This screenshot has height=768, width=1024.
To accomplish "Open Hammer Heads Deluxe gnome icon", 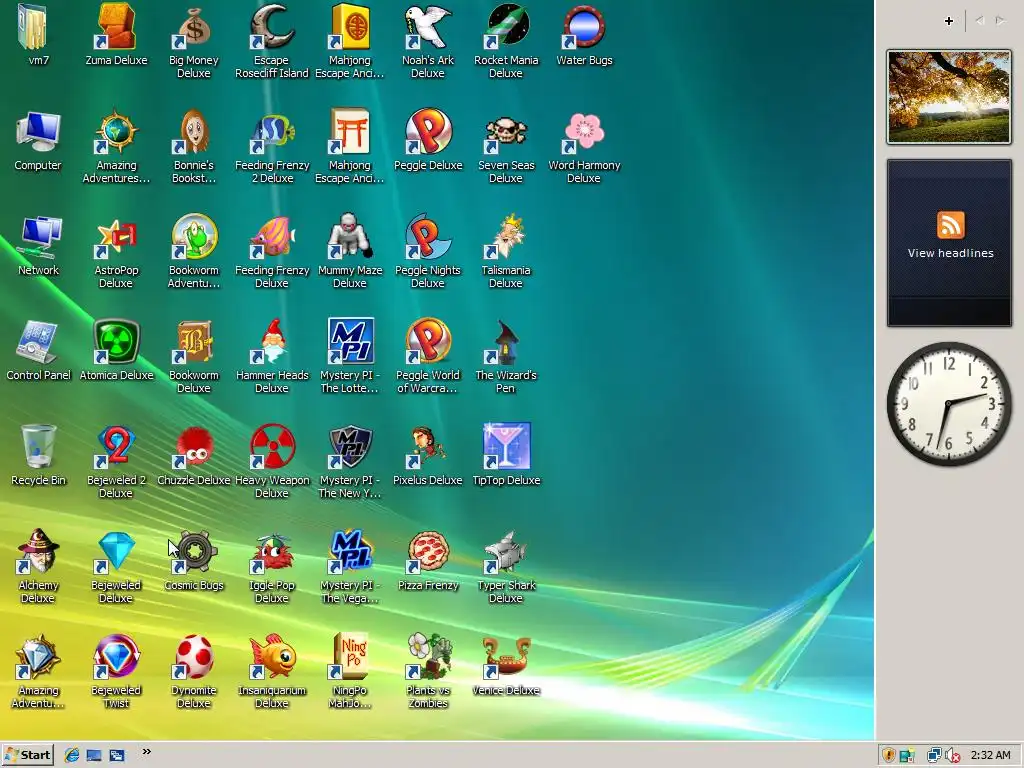I will [x=272, y=343].
